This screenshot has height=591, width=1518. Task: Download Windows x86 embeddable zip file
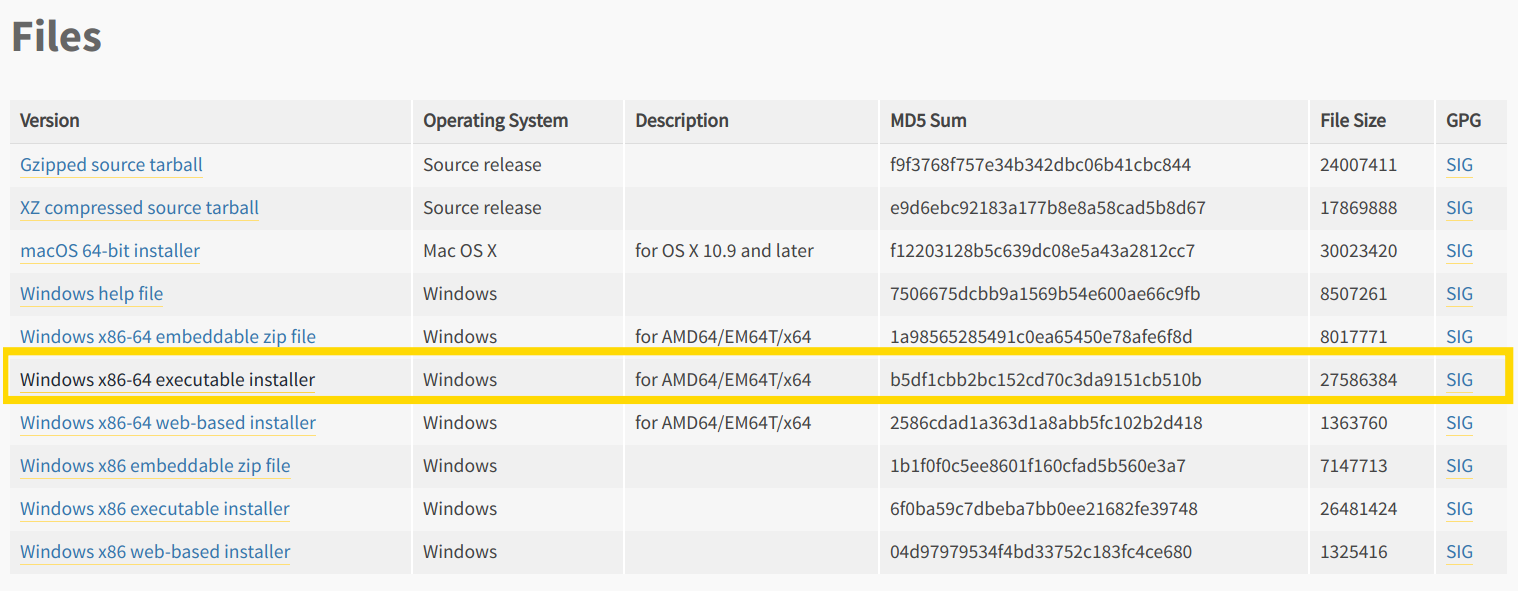click(x=155, y=466)
